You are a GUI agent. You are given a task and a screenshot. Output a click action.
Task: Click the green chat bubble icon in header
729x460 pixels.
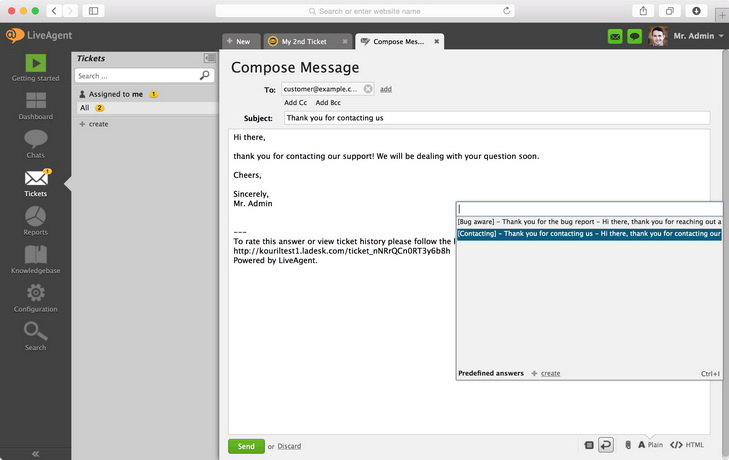[x=634, y=37]
